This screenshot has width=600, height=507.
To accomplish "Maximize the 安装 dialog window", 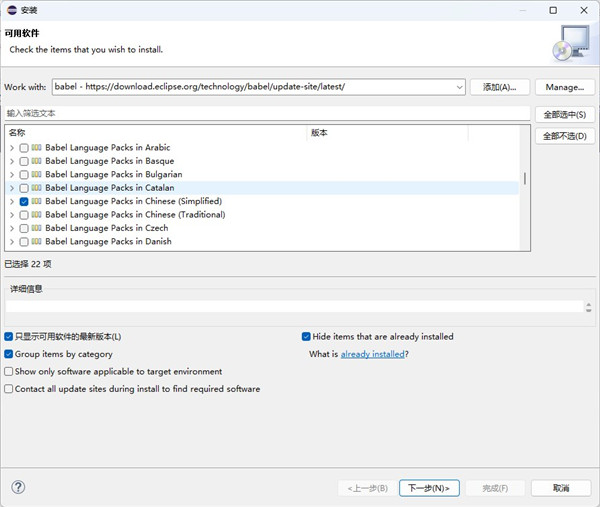I will (x=553, y=10).
